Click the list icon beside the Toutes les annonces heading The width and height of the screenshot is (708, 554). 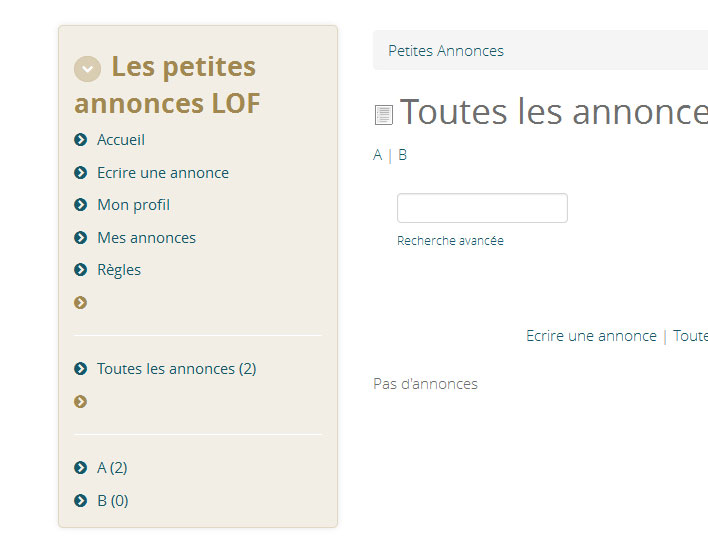tap(384, 115)
